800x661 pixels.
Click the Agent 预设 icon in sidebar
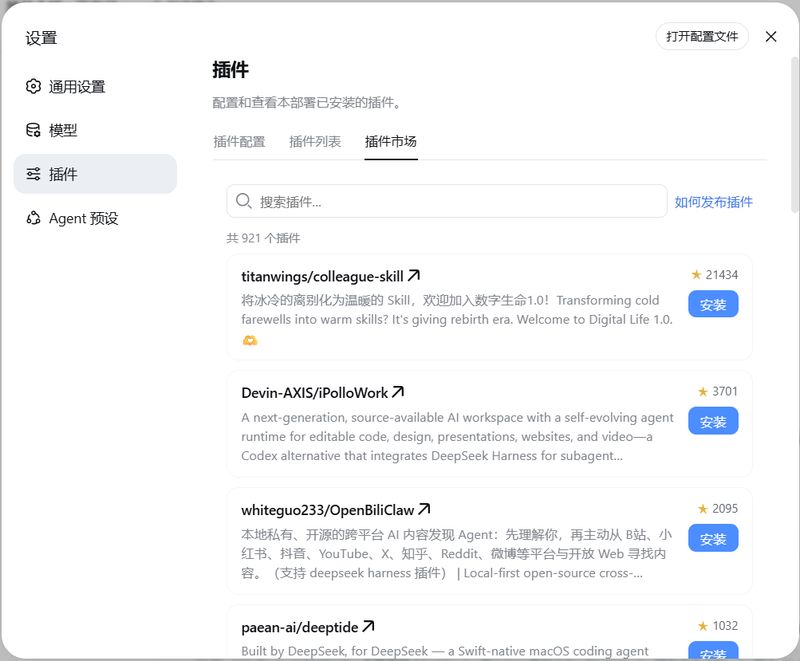pyautogui.click(x=33, y=218)
